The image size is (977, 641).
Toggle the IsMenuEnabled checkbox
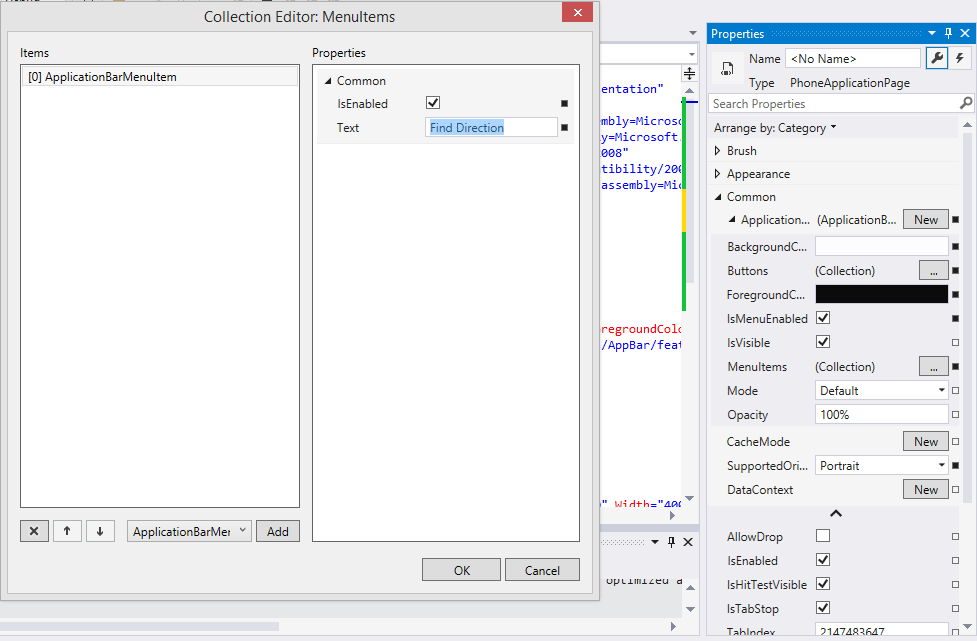[823, 319]
